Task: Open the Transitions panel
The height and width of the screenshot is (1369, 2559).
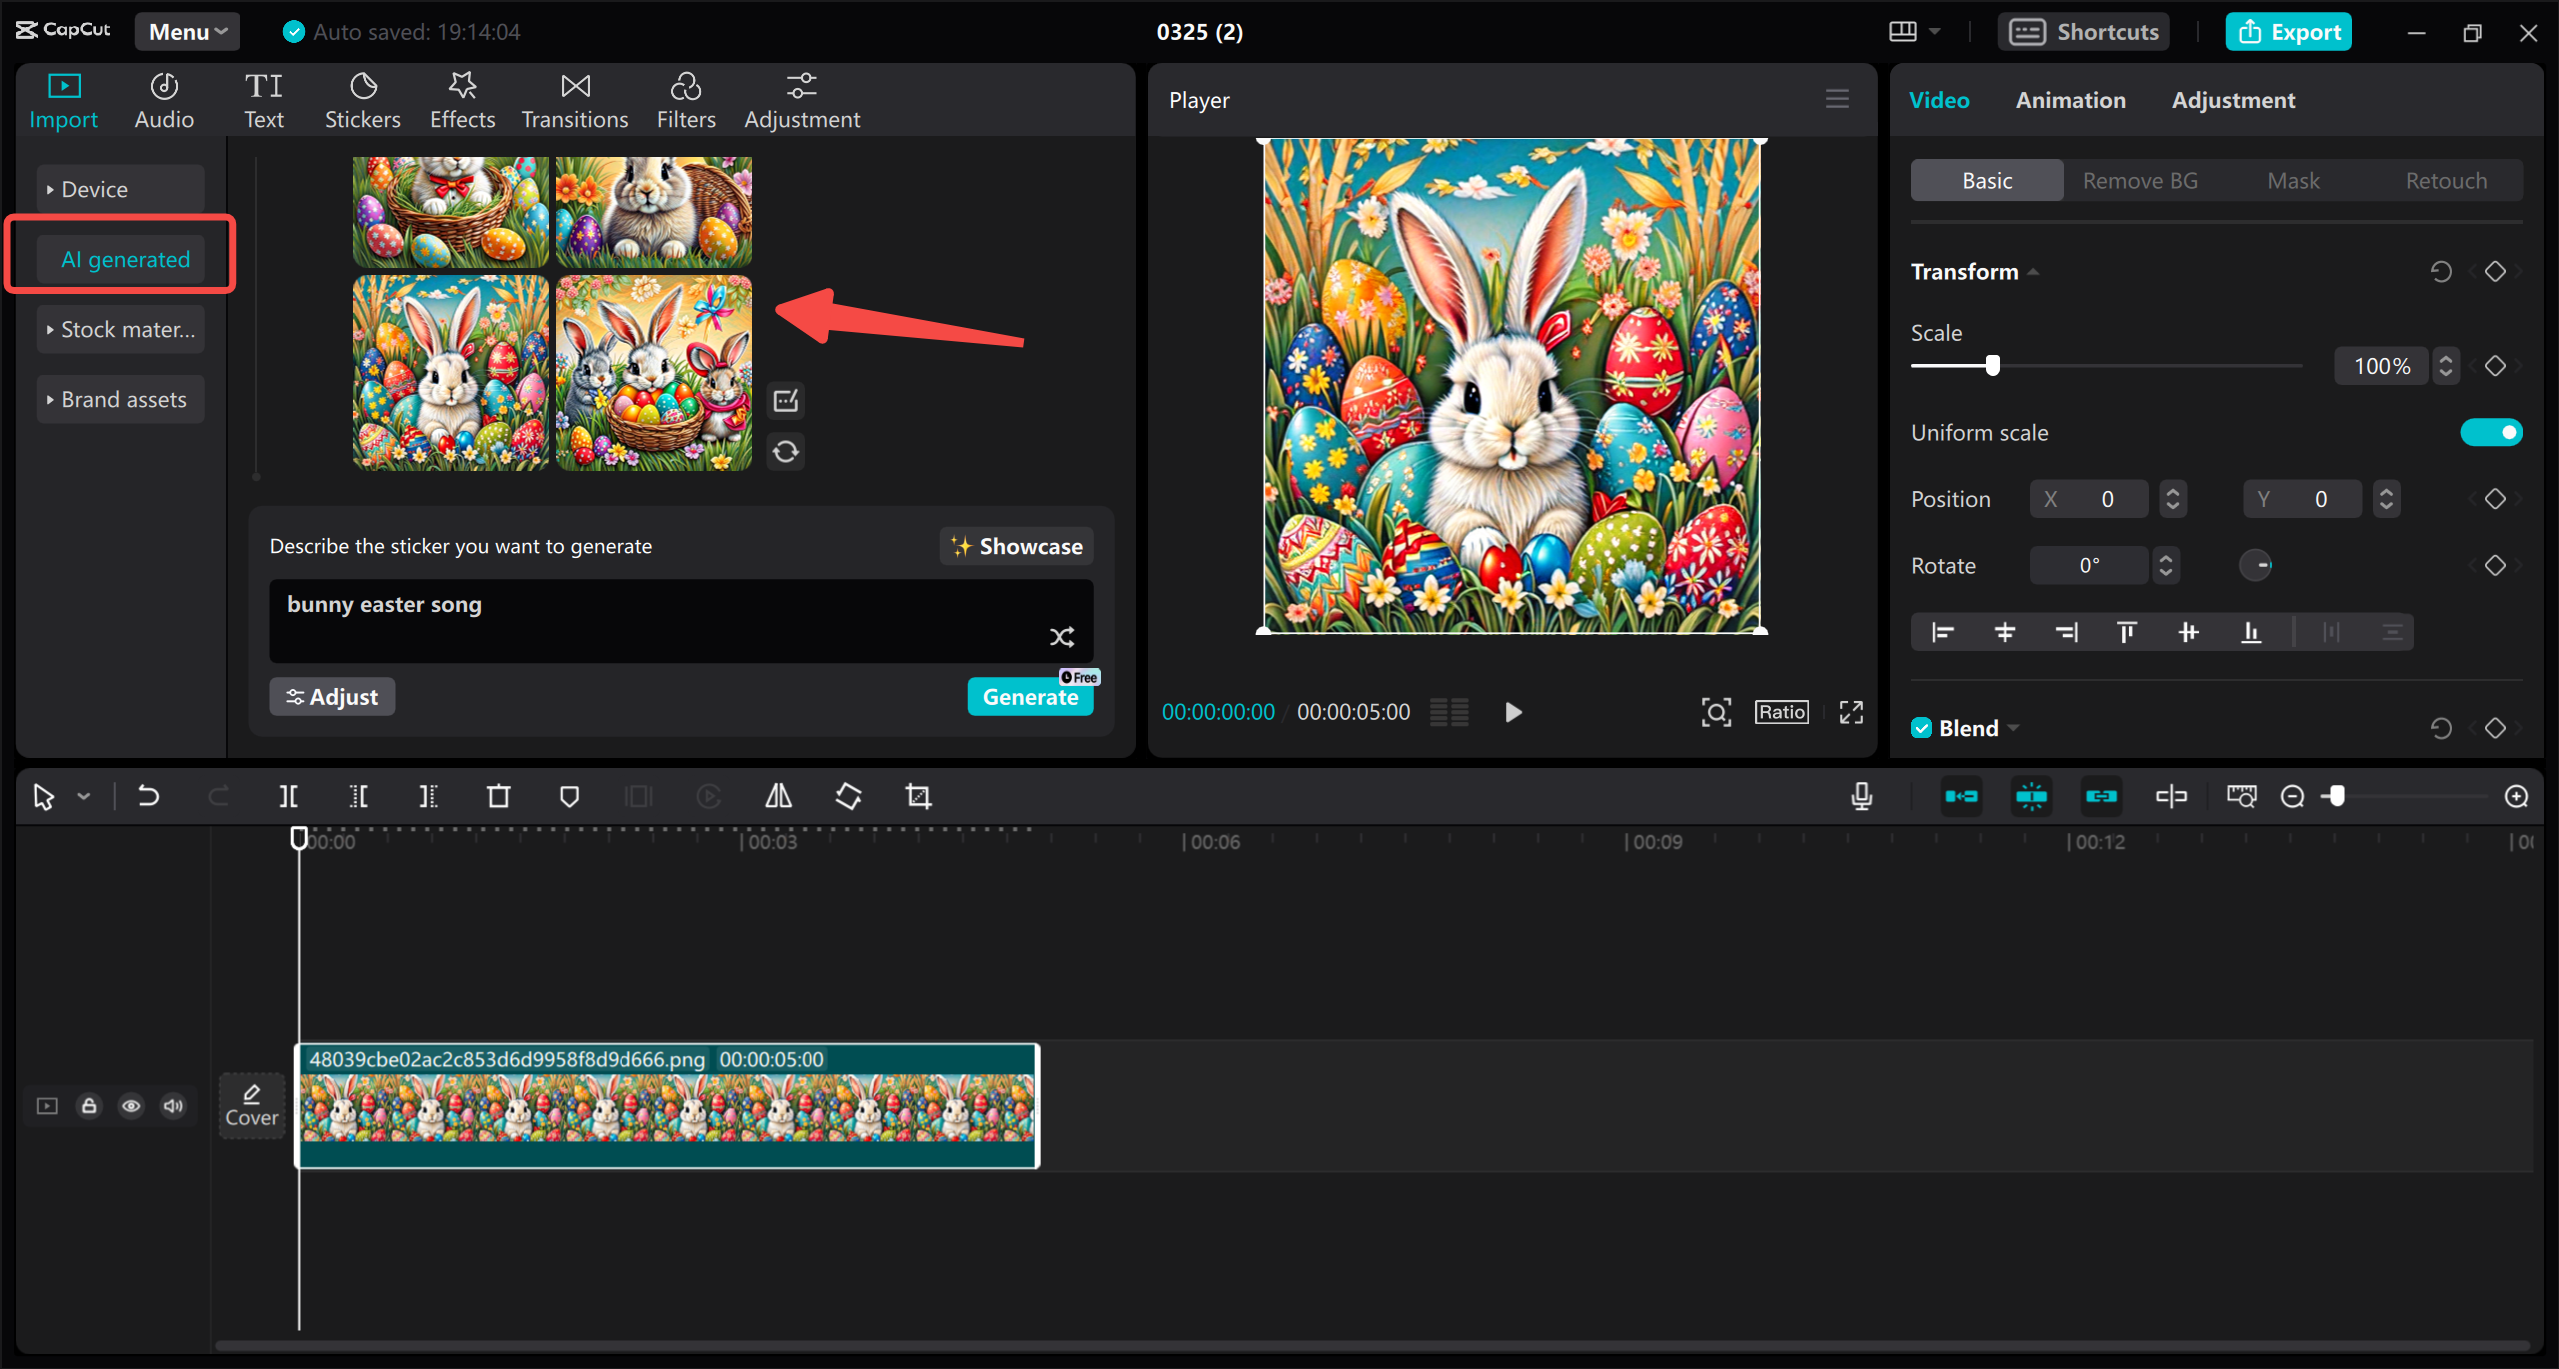Action: pos(574,98)
